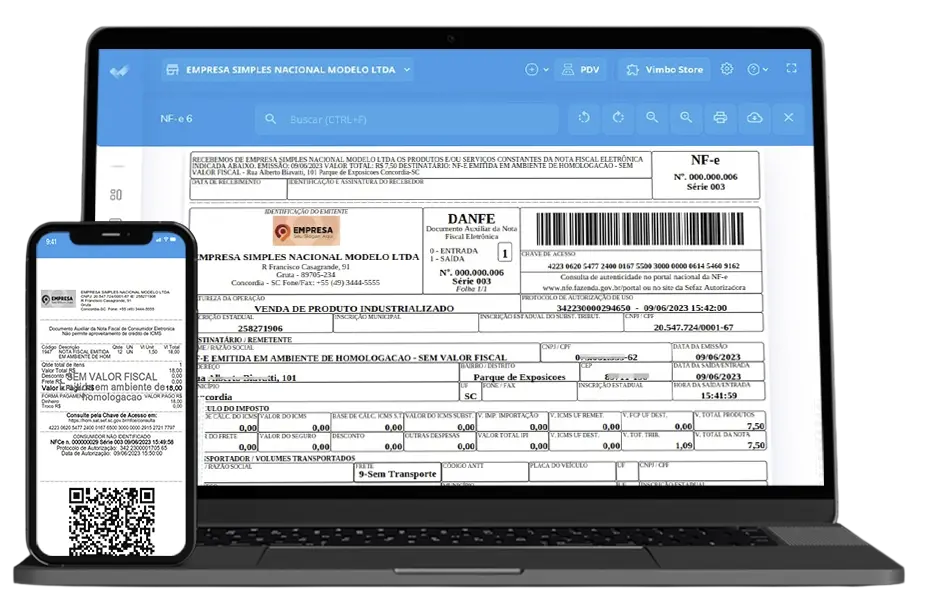Click the Vimbo checkmark logo
Viewport: 928px width, 607px height.
pos(118,71)
